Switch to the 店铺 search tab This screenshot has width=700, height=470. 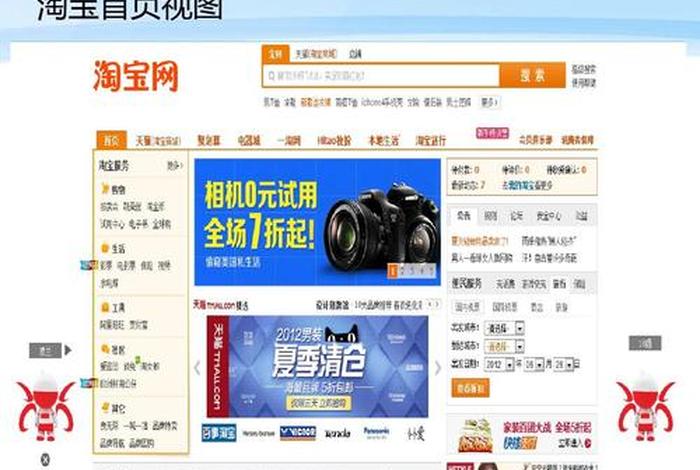pyautogui.click(x=355, y=54)
